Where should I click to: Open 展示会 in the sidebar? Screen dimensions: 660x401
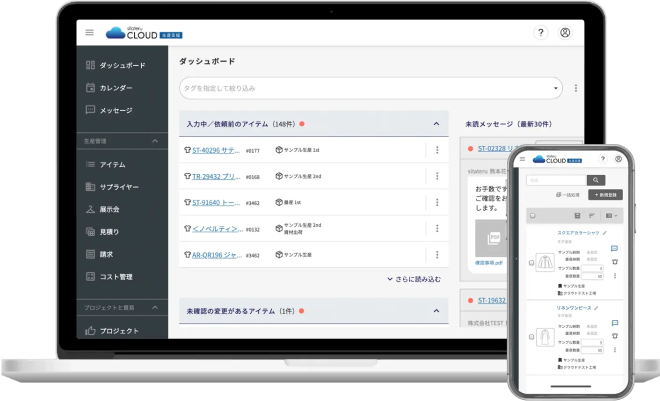[103, 209]
